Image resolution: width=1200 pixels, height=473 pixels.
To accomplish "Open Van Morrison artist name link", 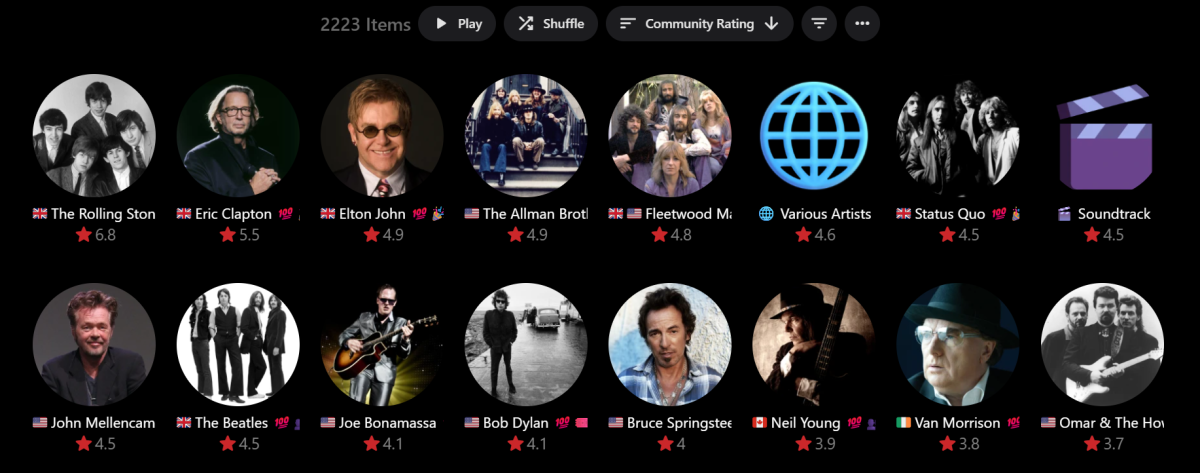I will 958,423.
